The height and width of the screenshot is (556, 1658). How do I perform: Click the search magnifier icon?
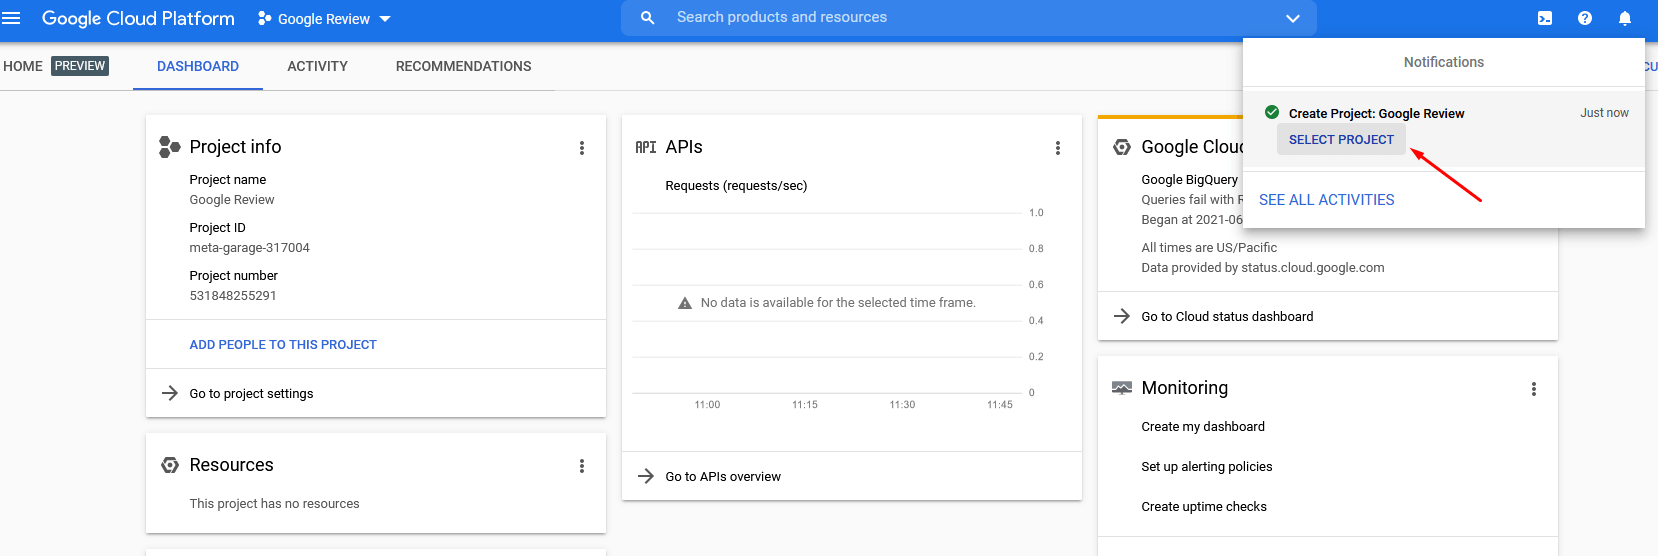click(647, 18)
